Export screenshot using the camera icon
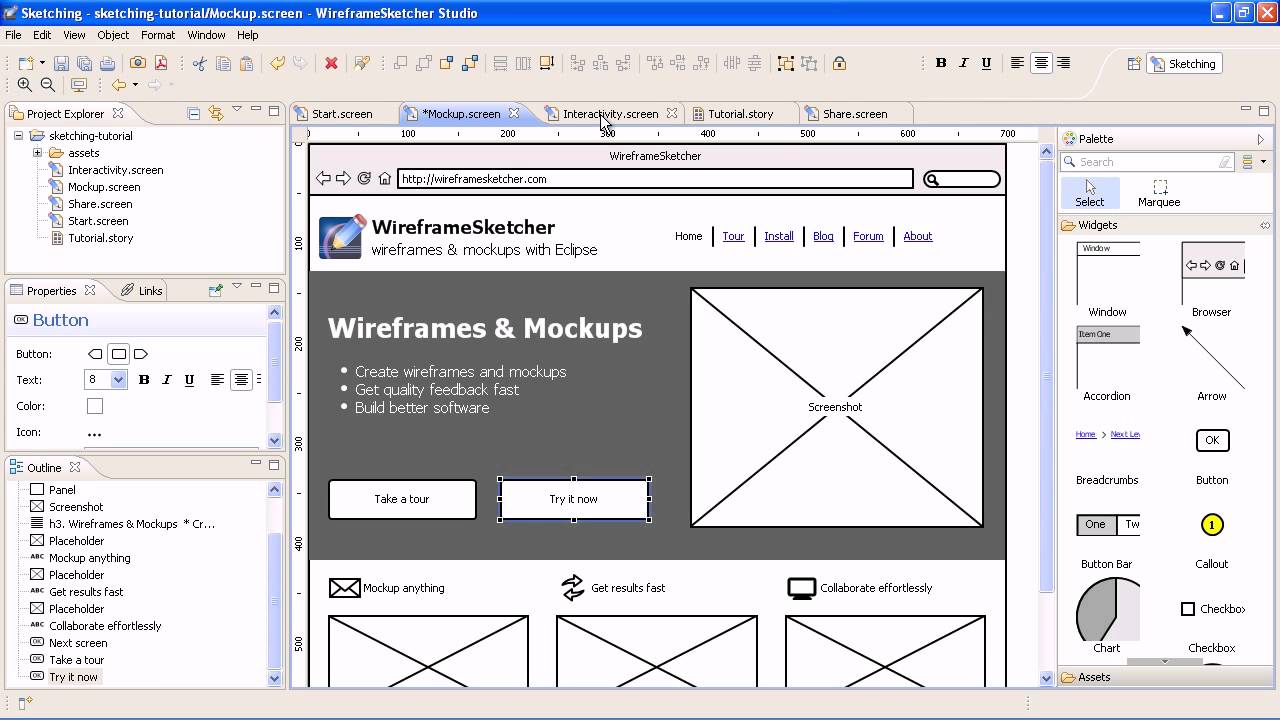This screenshot has width=1280, height=720. click(138, 63)
